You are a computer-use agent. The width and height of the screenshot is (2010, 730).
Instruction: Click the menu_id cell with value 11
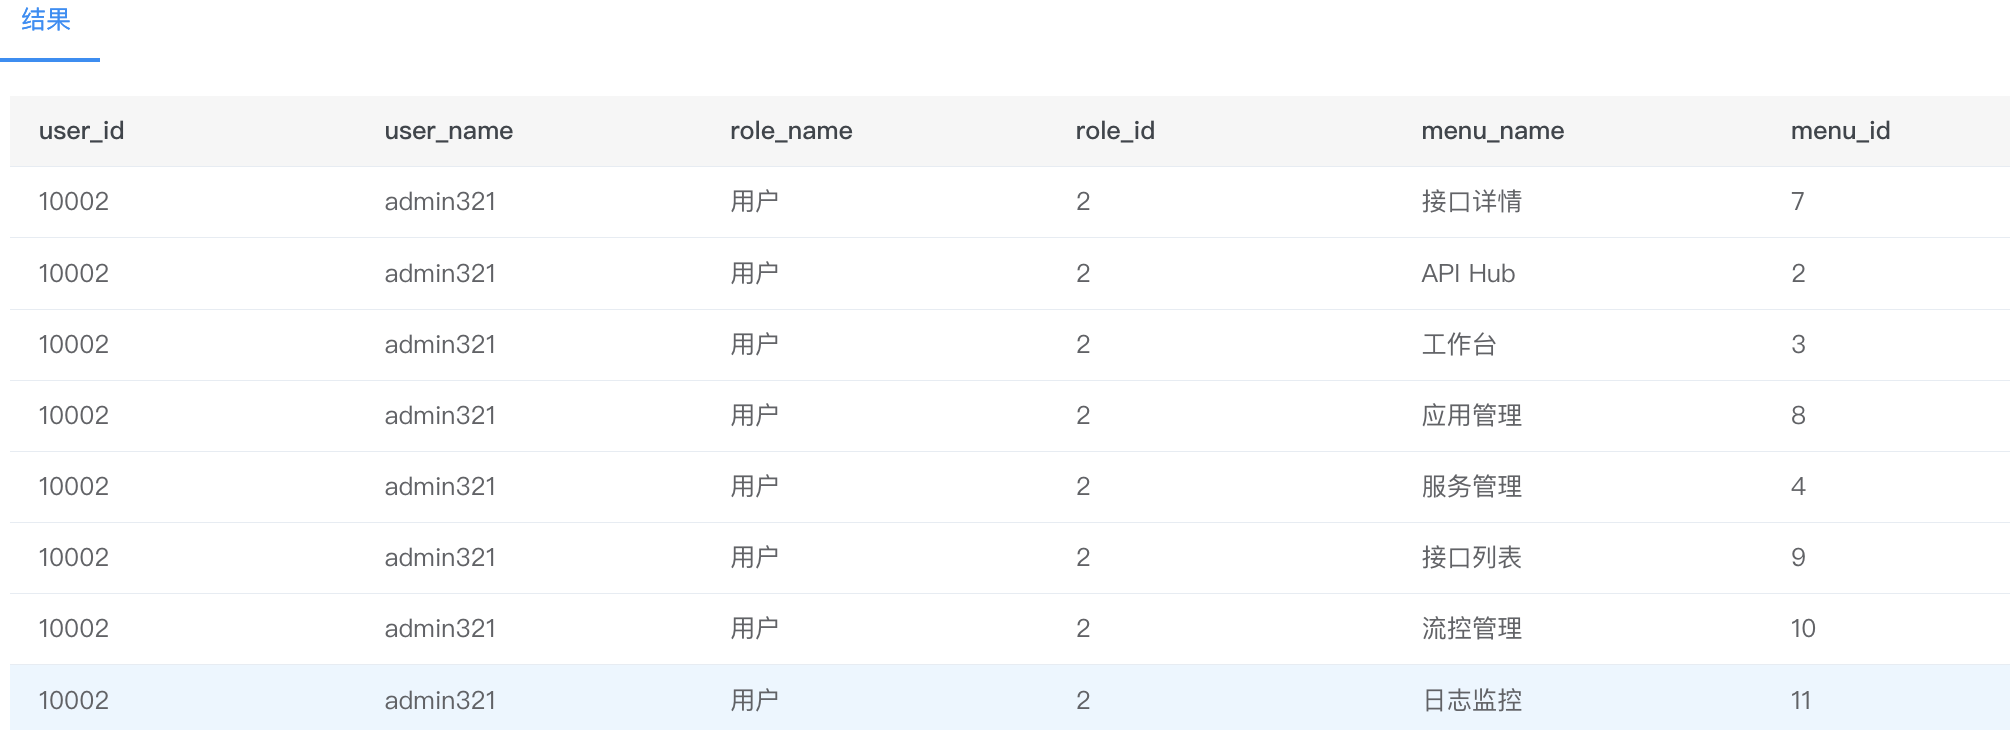[1800, 700]
